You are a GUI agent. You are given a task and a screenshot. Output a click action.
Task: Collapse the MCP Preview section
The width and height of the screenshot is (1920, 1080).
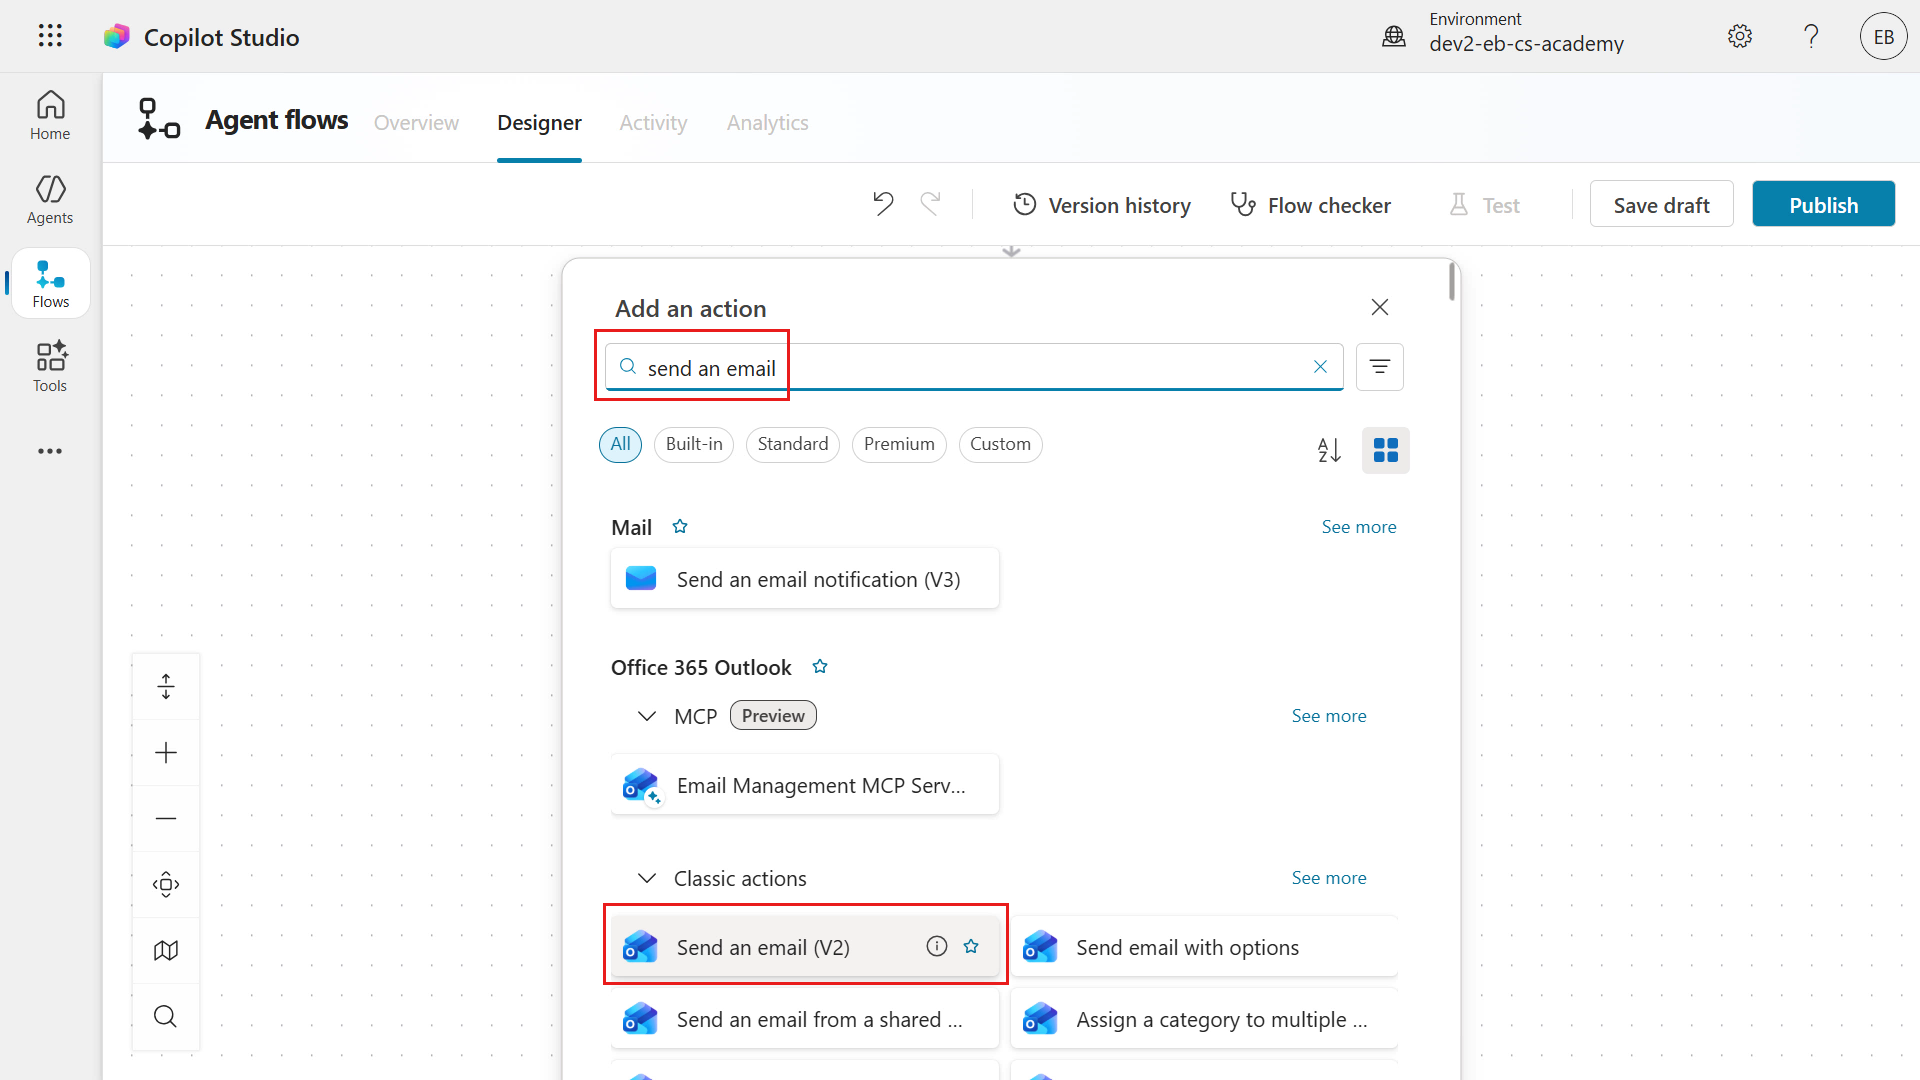tap(646, 715)
